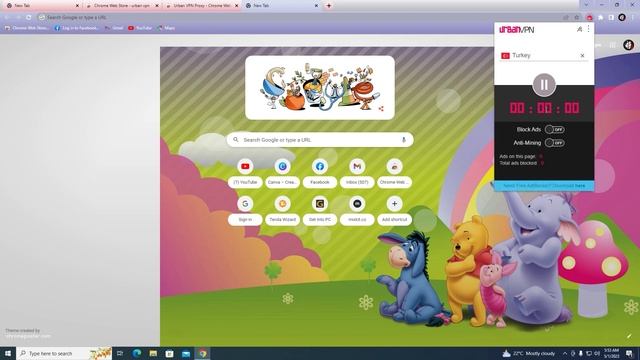This screenshot has height=360, width=640.
Task: Click the Google account avatar on page
Action: click(x=629, y=45)
